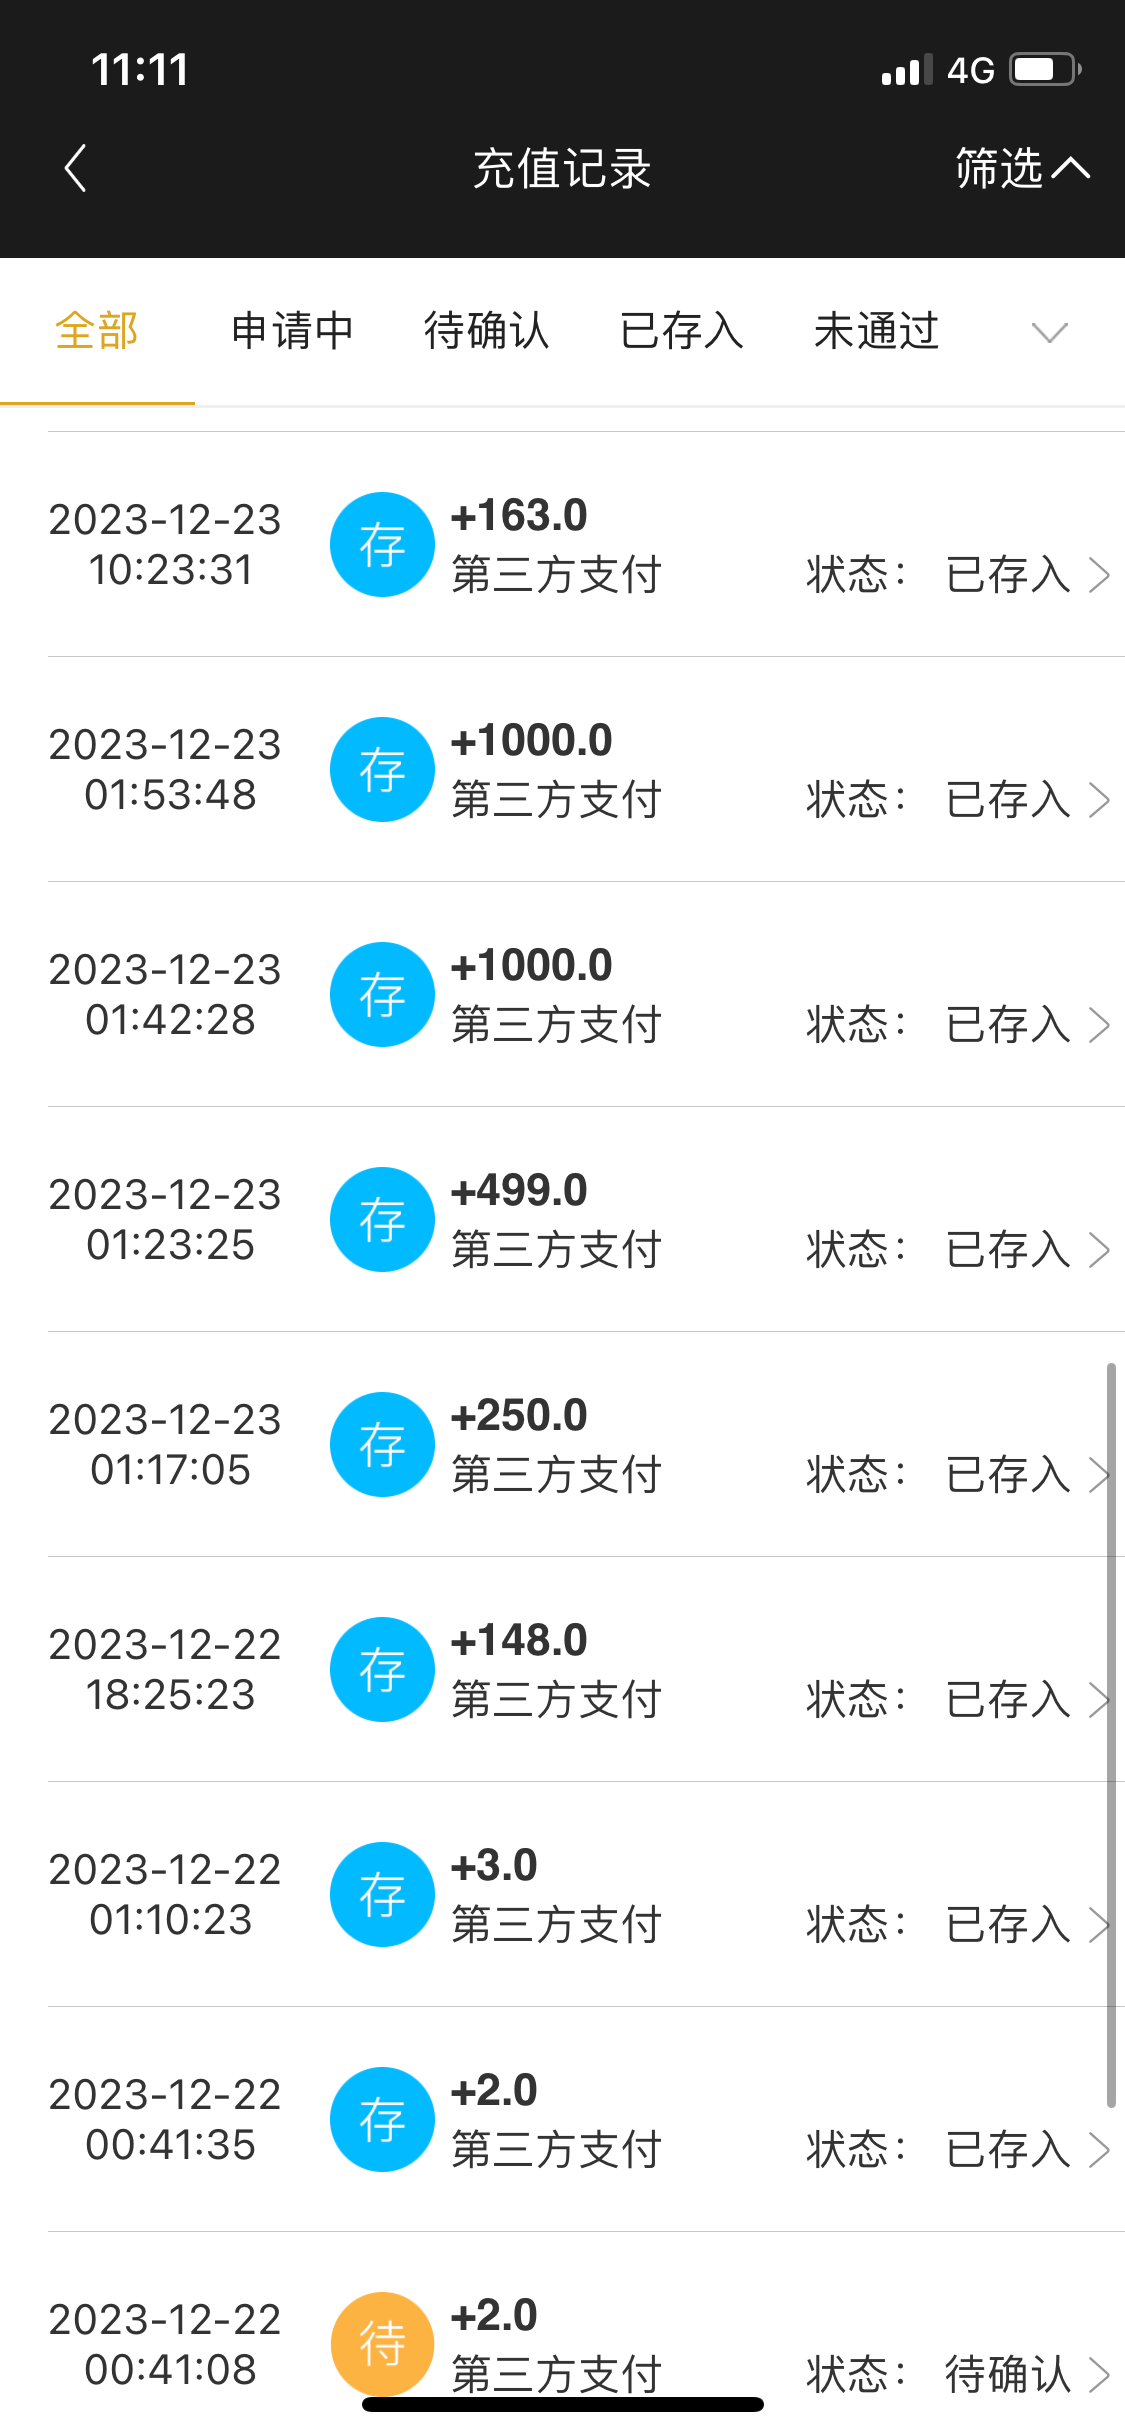
Task: Click the blue 存 icon for +163.0 deposit
Action: (x=382, y=545)
